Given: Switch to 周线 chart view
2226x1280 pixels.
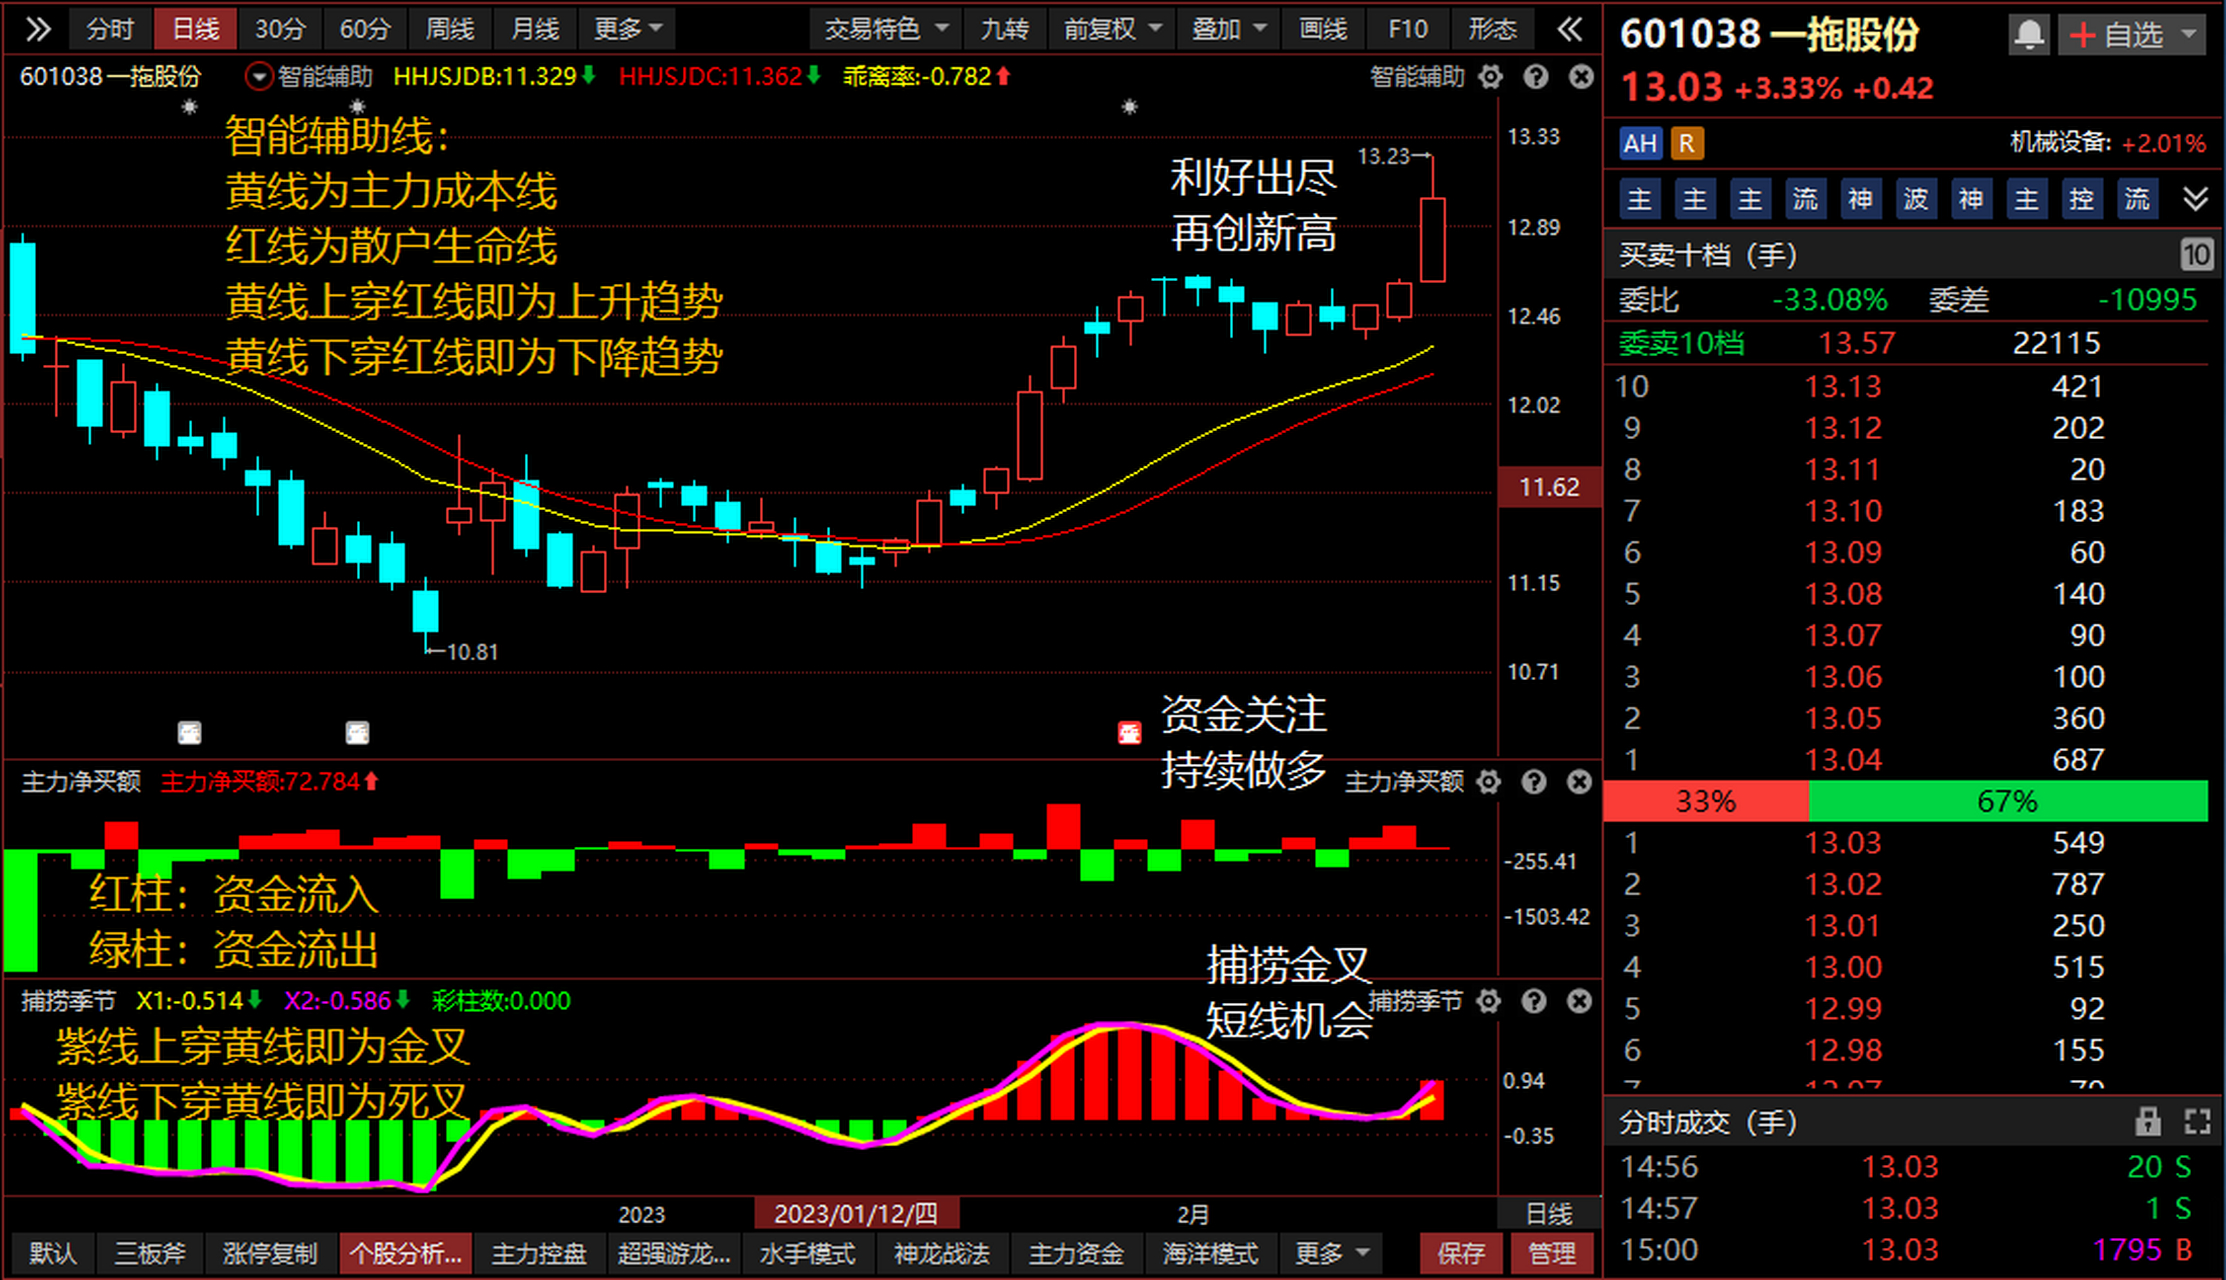Looking at the screenshot, I should 450,29.
